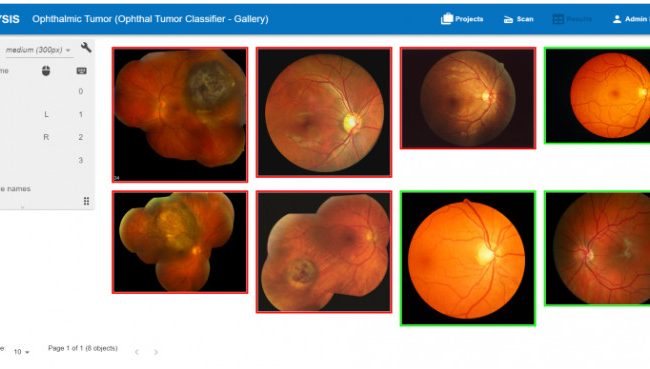
Task: Click the grid dots icon in the side panel
Action: (x=86, y=201)
